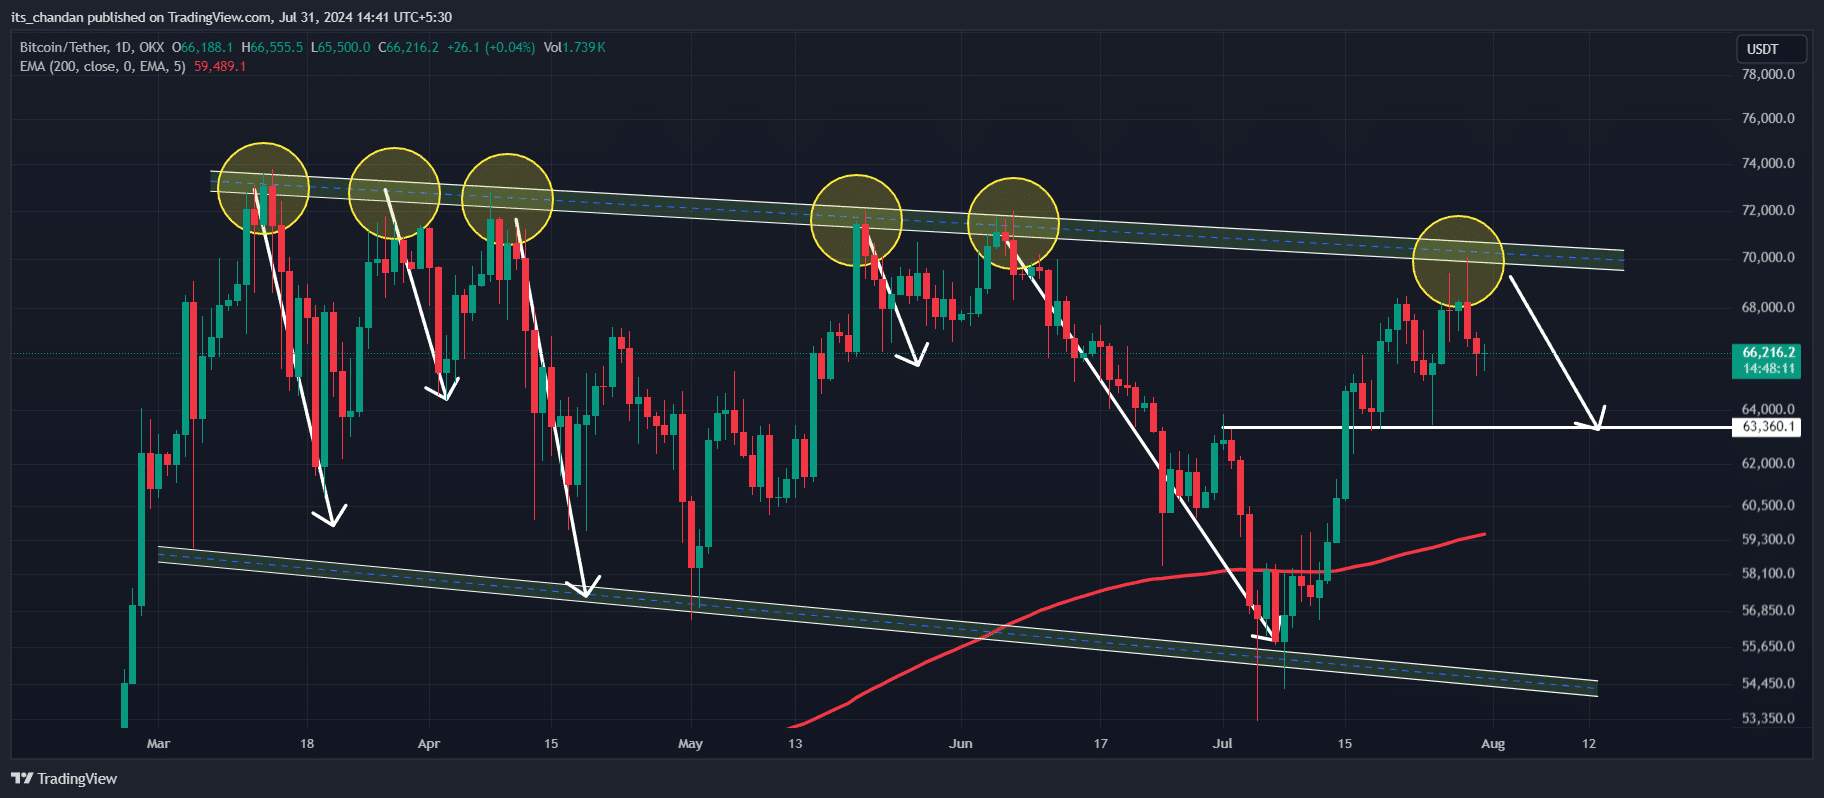
Task: Click the close price C66,216.2 in legend
Action: click(408, 47)
